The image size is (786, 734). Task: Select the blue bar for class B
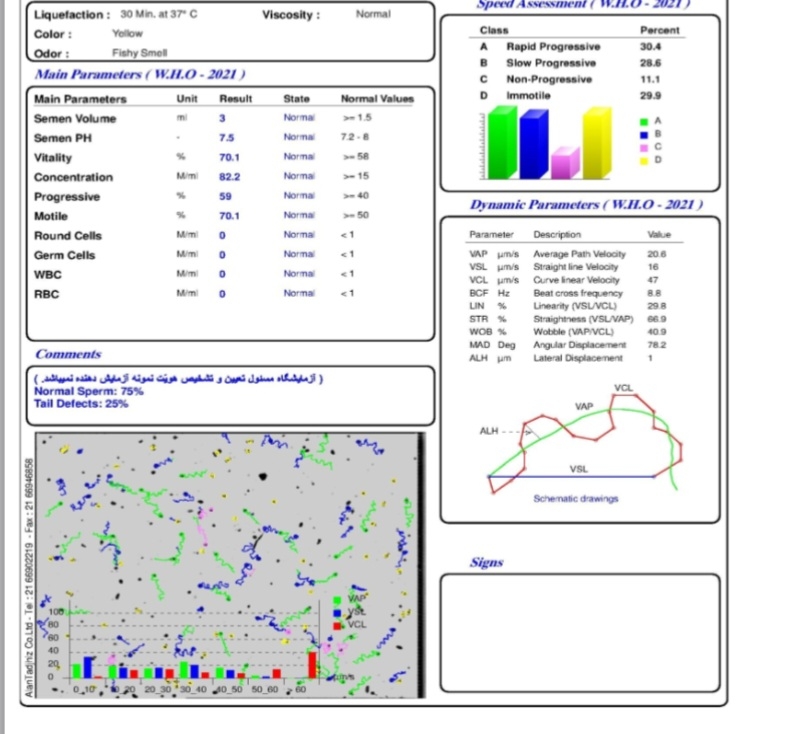click(534, 144)
